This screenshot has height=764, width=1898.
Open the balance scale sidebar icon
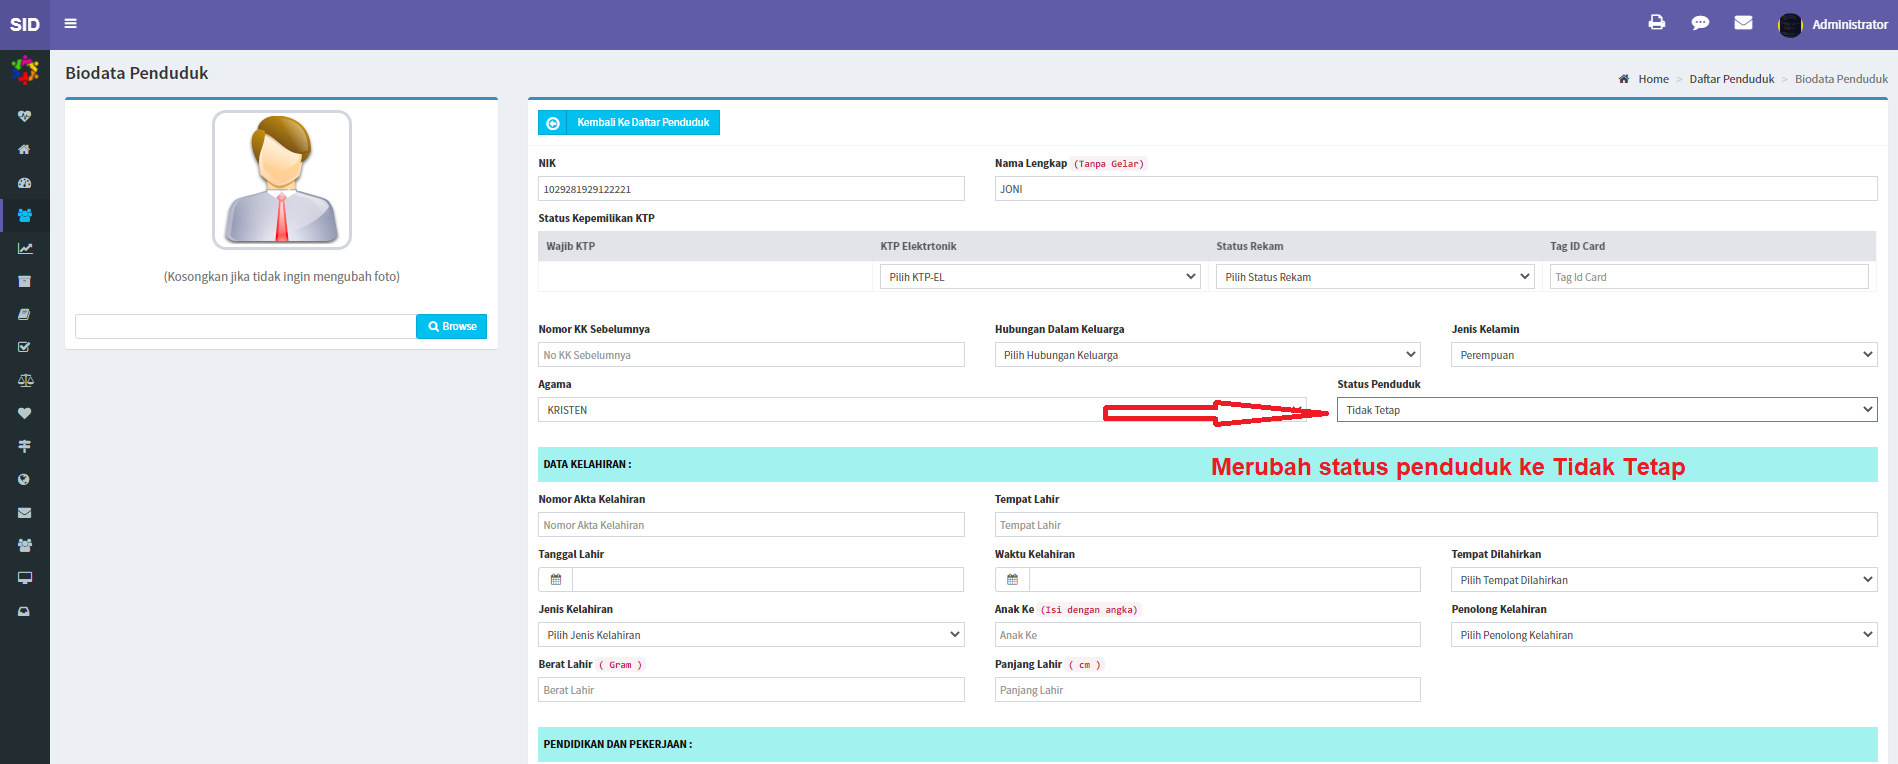(25, 380)
